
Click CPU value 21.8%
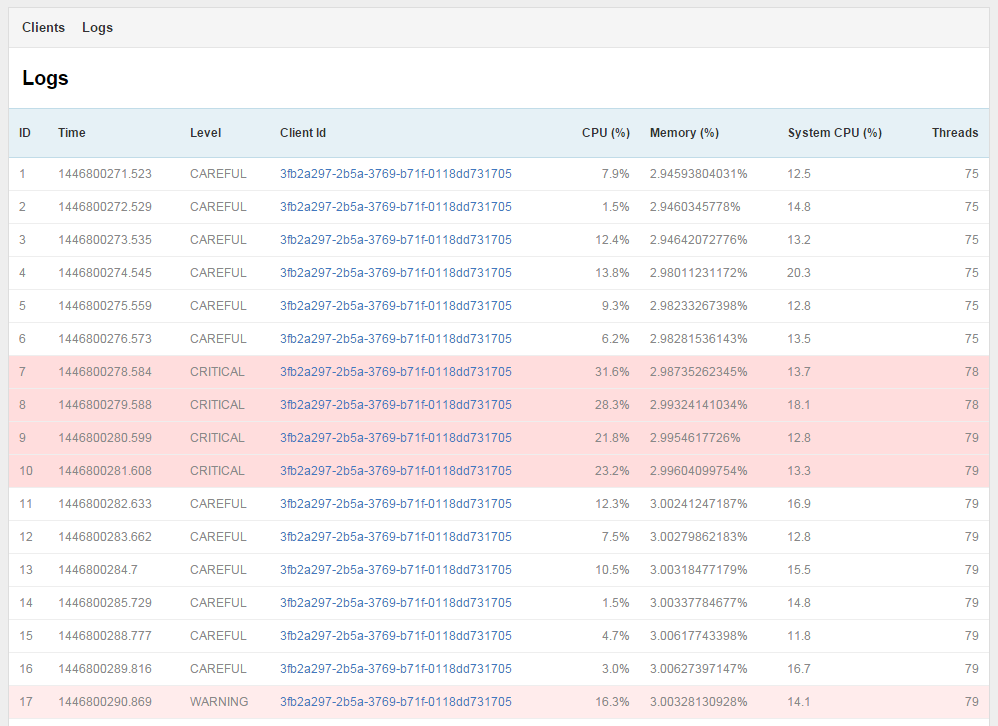(x=612, y=438)
